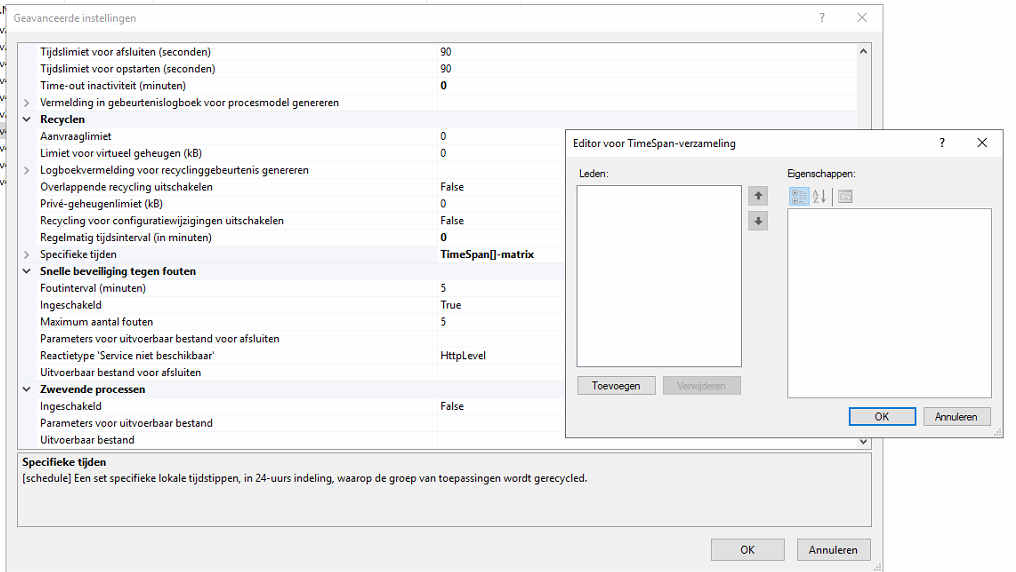Collapse the Snelle beveiliging tegen fouten section
Viewport: 1016px width, 572px height.
27,272
